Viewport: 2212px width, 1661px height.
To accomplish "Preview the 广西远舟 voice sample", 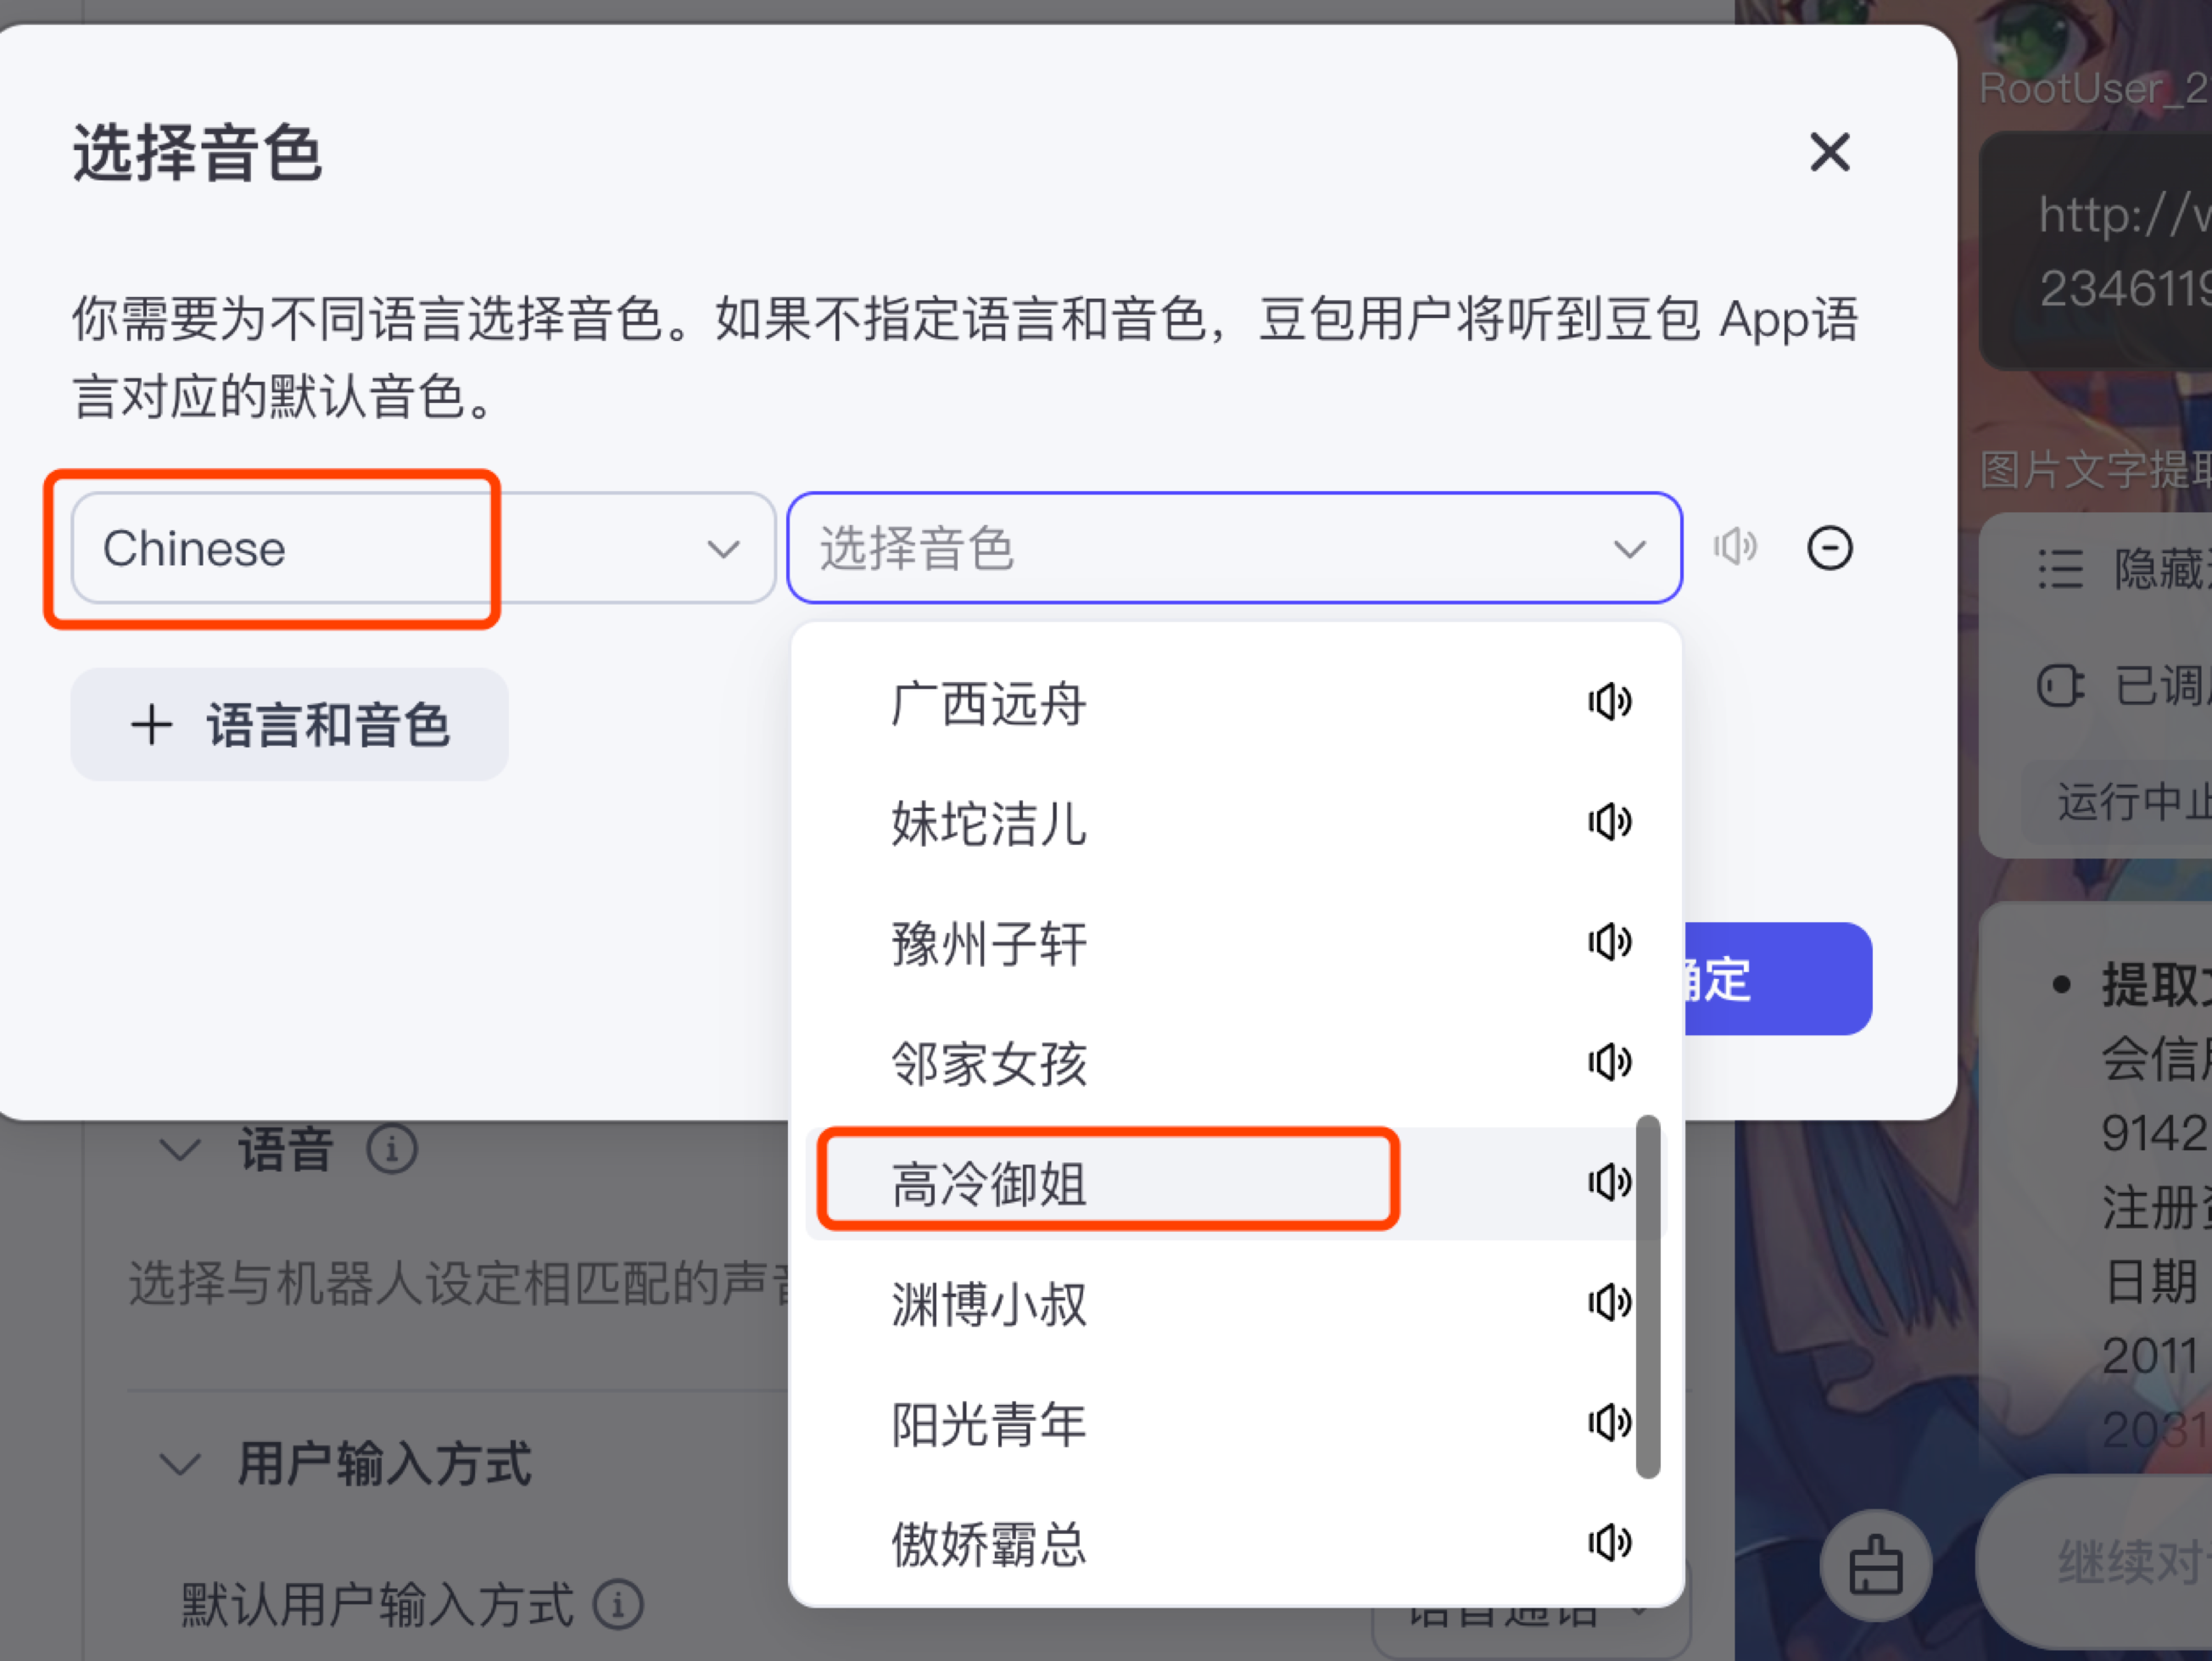I will click(x=1609, y=702).
